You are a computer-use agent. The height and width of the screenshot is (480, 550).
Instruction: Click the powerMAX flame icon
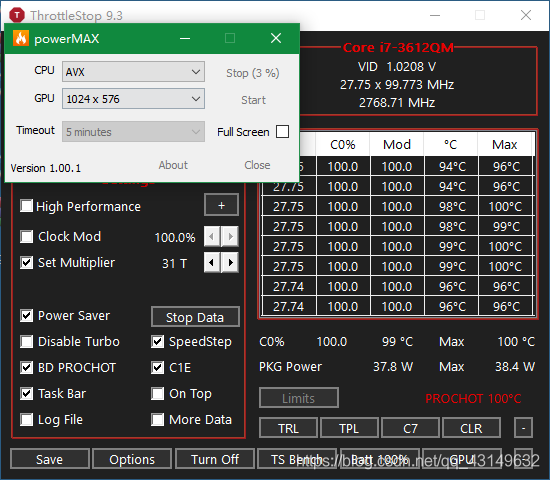21,38
